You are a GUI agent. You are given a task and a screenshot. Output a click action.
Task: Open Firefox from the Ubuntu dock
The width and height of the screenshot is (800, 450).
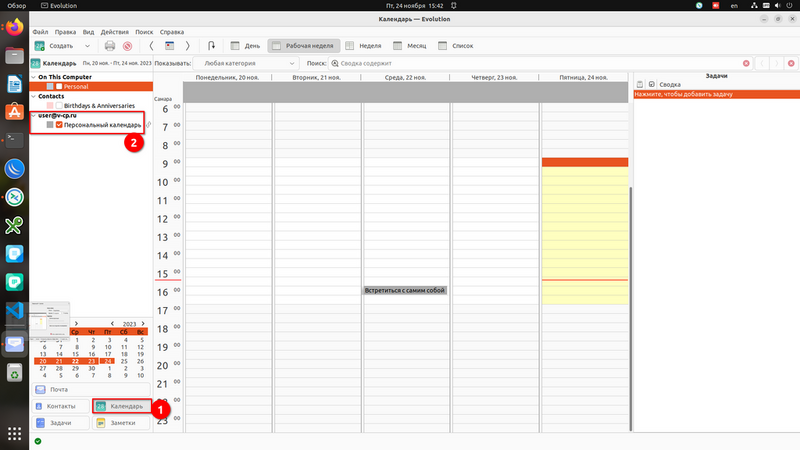point(14,27)
